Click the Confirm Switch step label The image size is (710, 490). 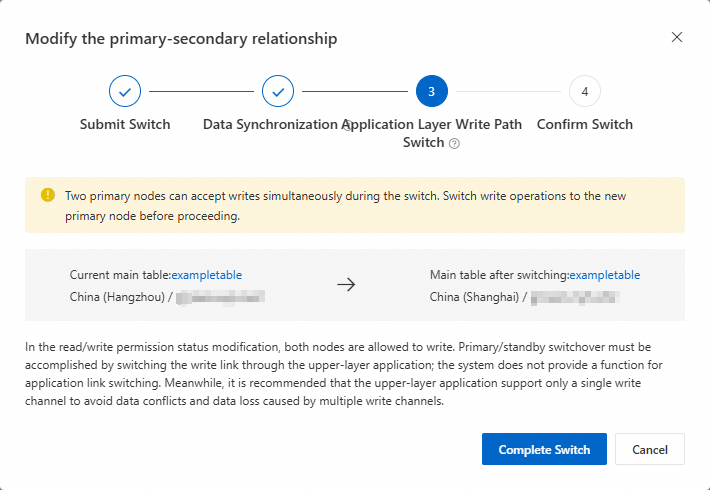pyautogui.click(x=584, y=125)
